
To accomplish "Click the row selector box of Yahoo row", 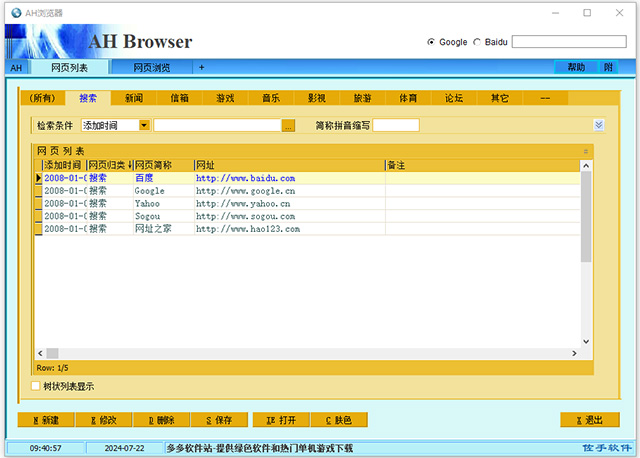I will click(38, 204).
